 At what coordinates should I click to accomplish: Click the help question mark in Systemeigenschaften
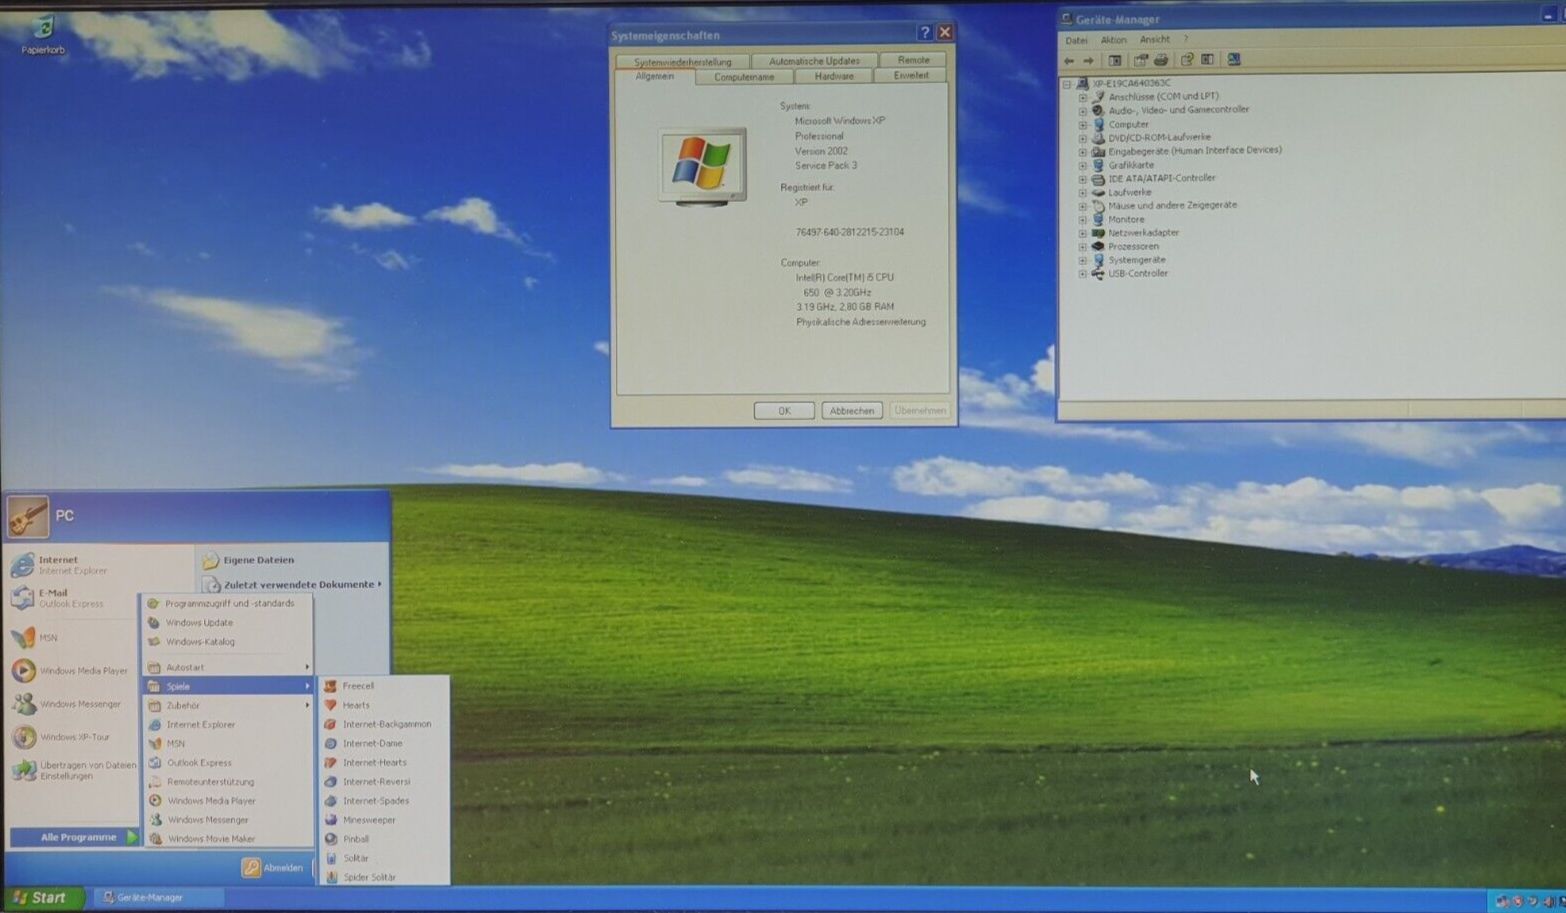click(x=924, y=33)
